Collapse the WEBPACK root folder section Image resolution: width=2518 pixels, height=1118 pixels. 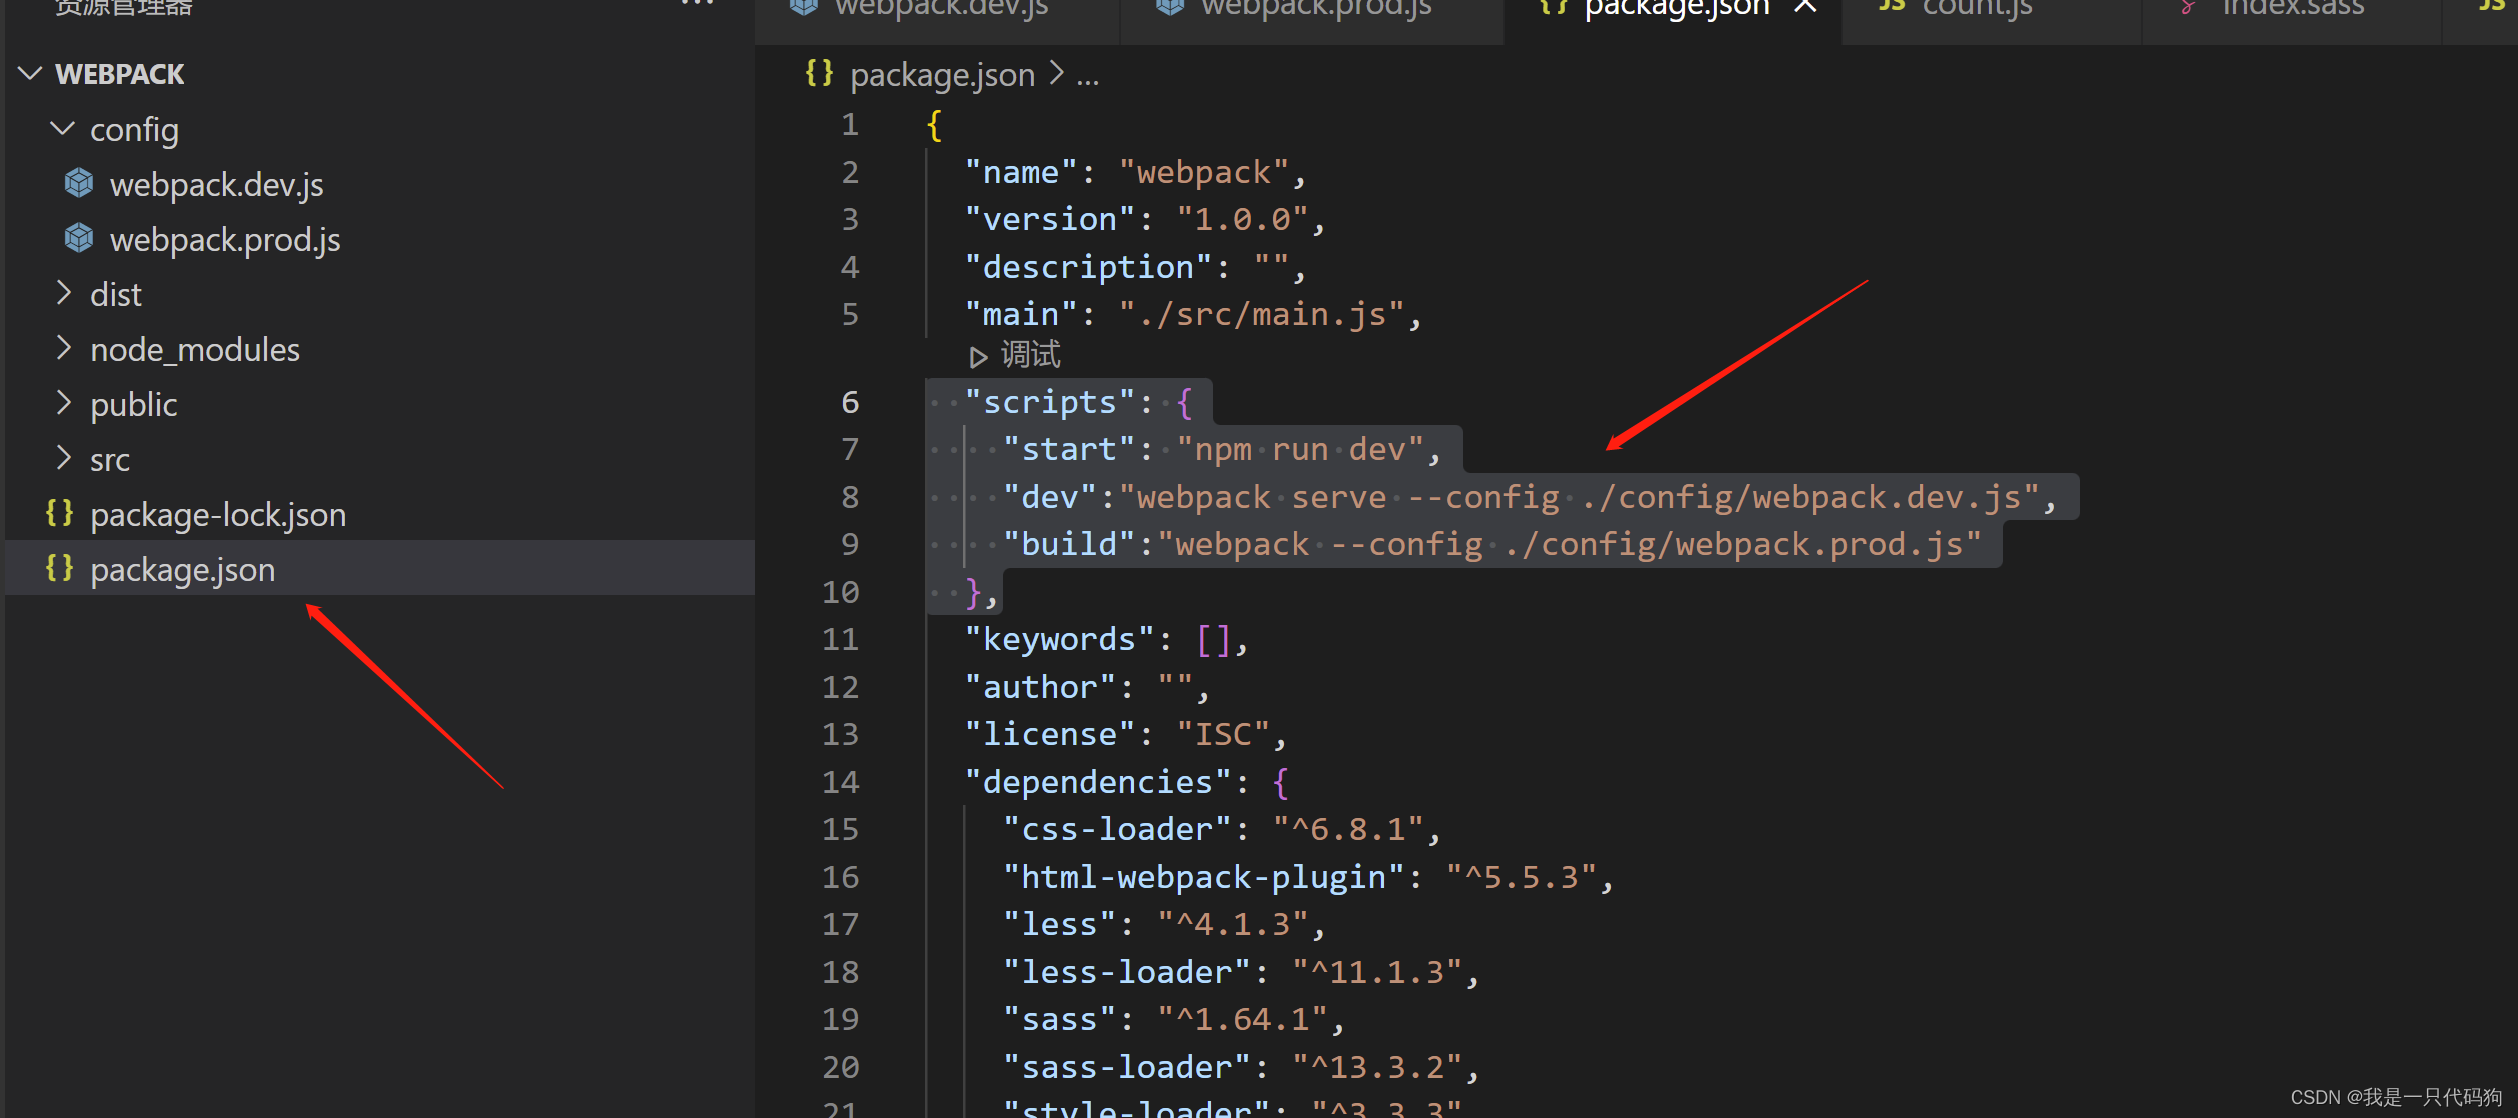click(31, 74)
